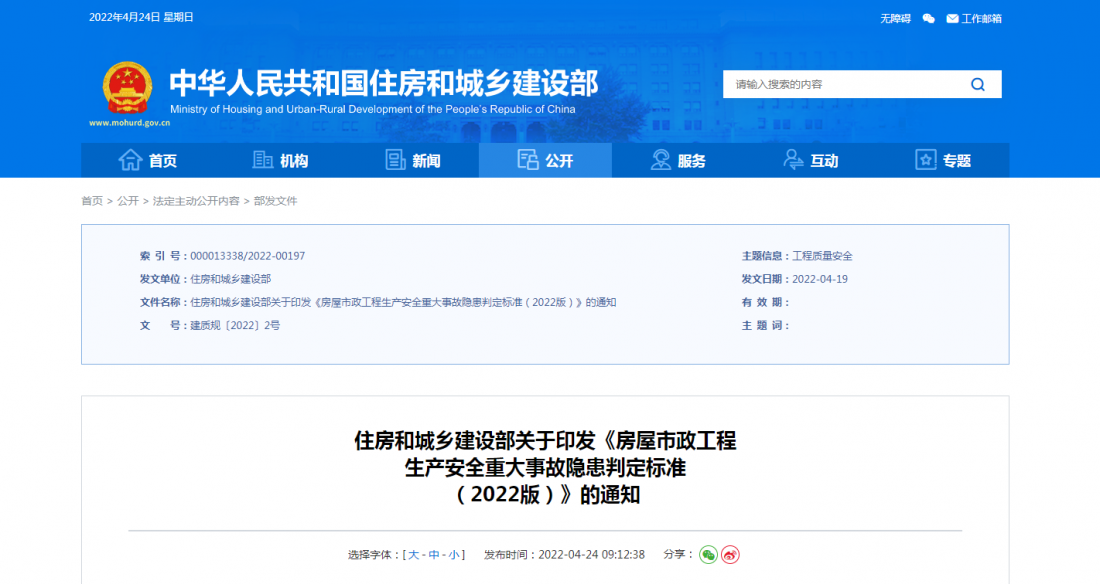Viewport: 1100px width, 584px height.
Task: Set font size to 小
Action: pyautogui.click(x=454, y=555)
